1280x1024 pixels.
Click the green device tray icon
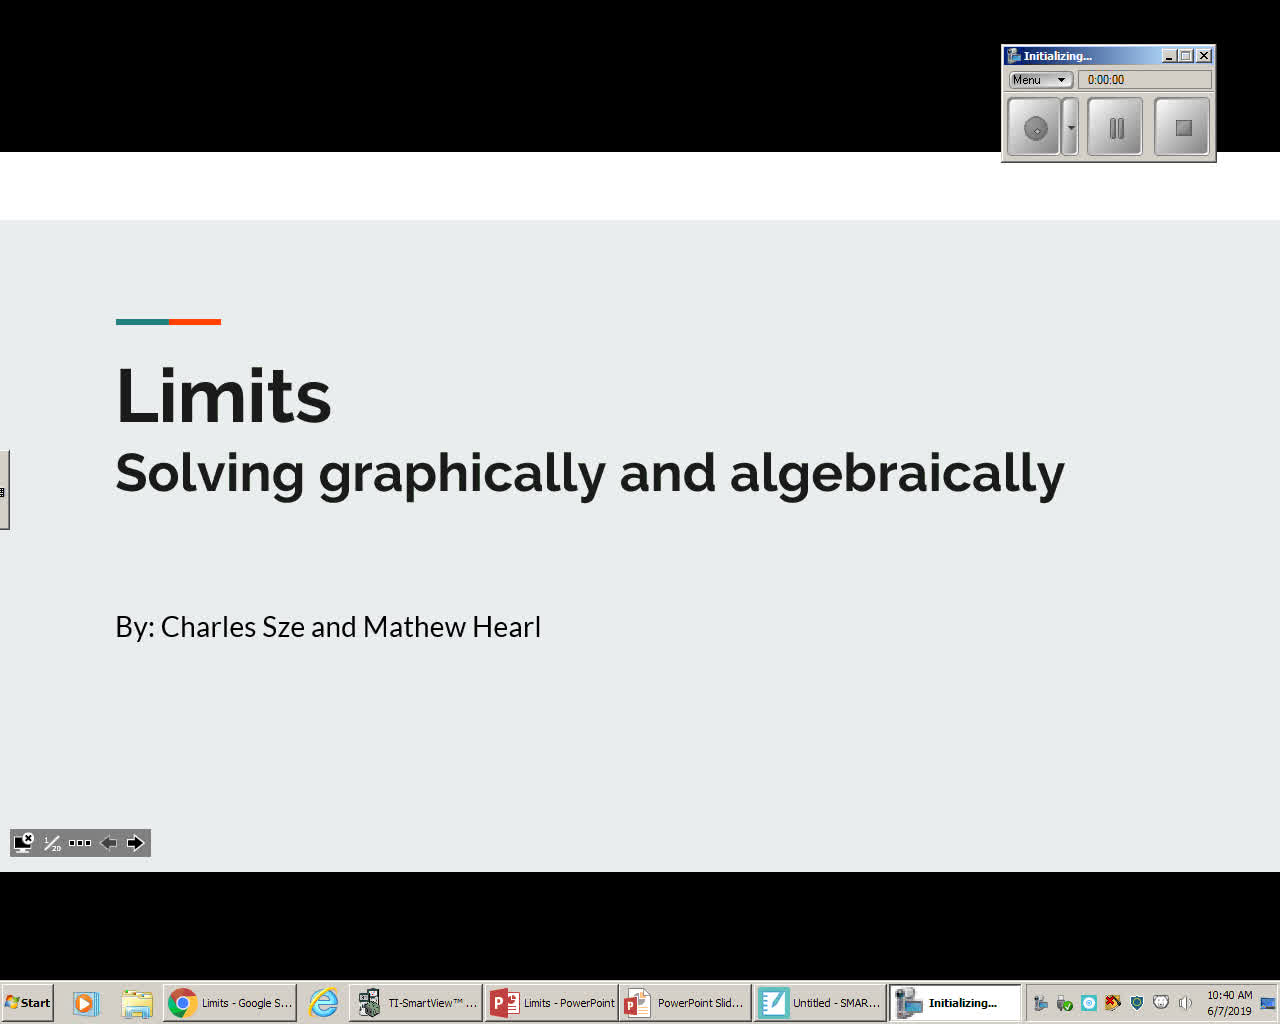pyautogui.click(x=1064, y=1003)
